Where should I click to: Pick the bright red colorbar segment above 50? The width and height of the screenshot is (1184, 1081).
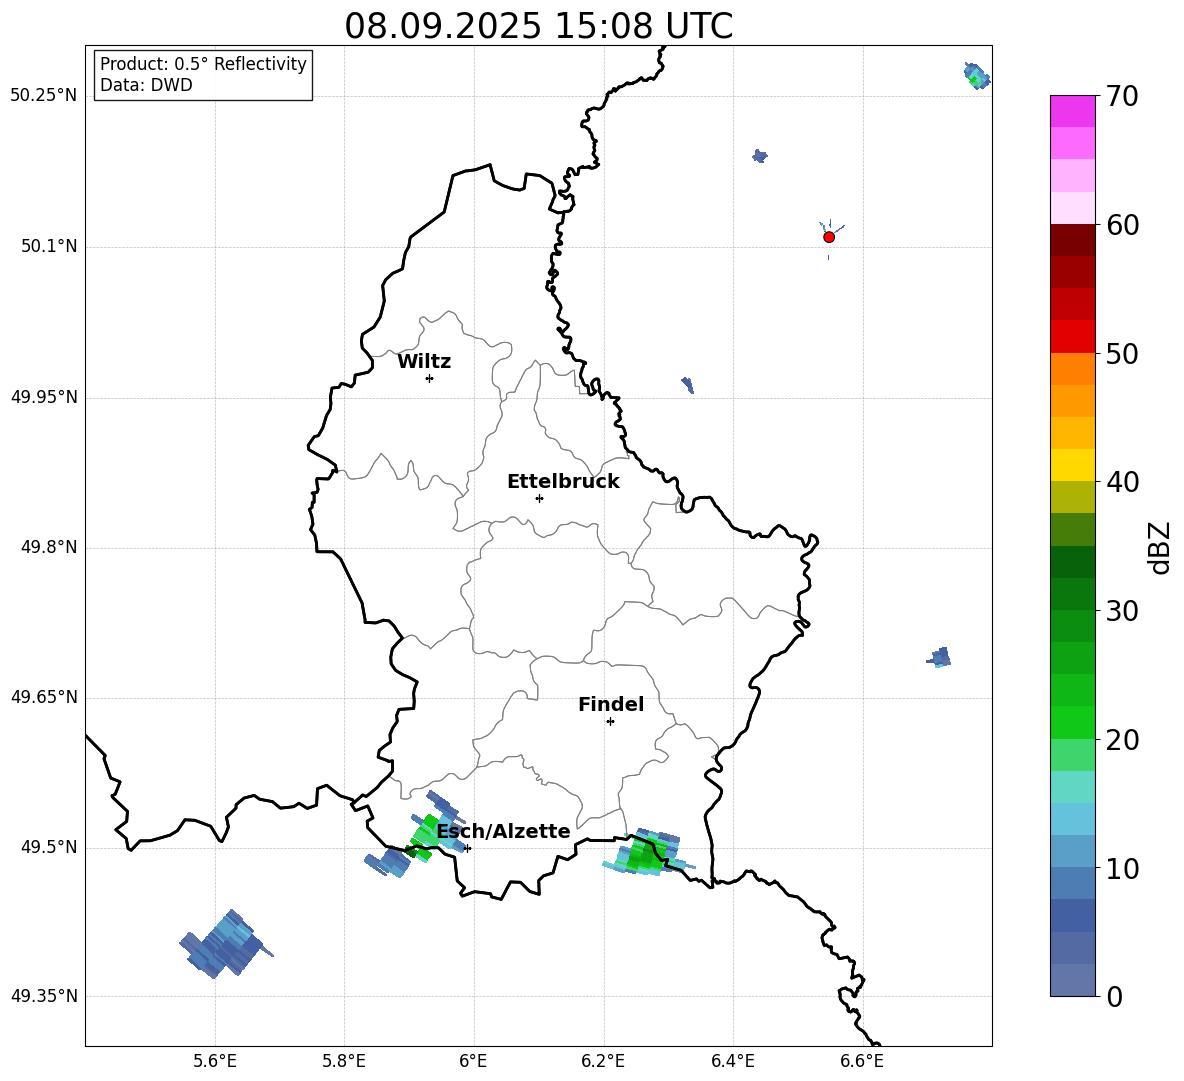pyautogui.click(x=1072, y=336)
